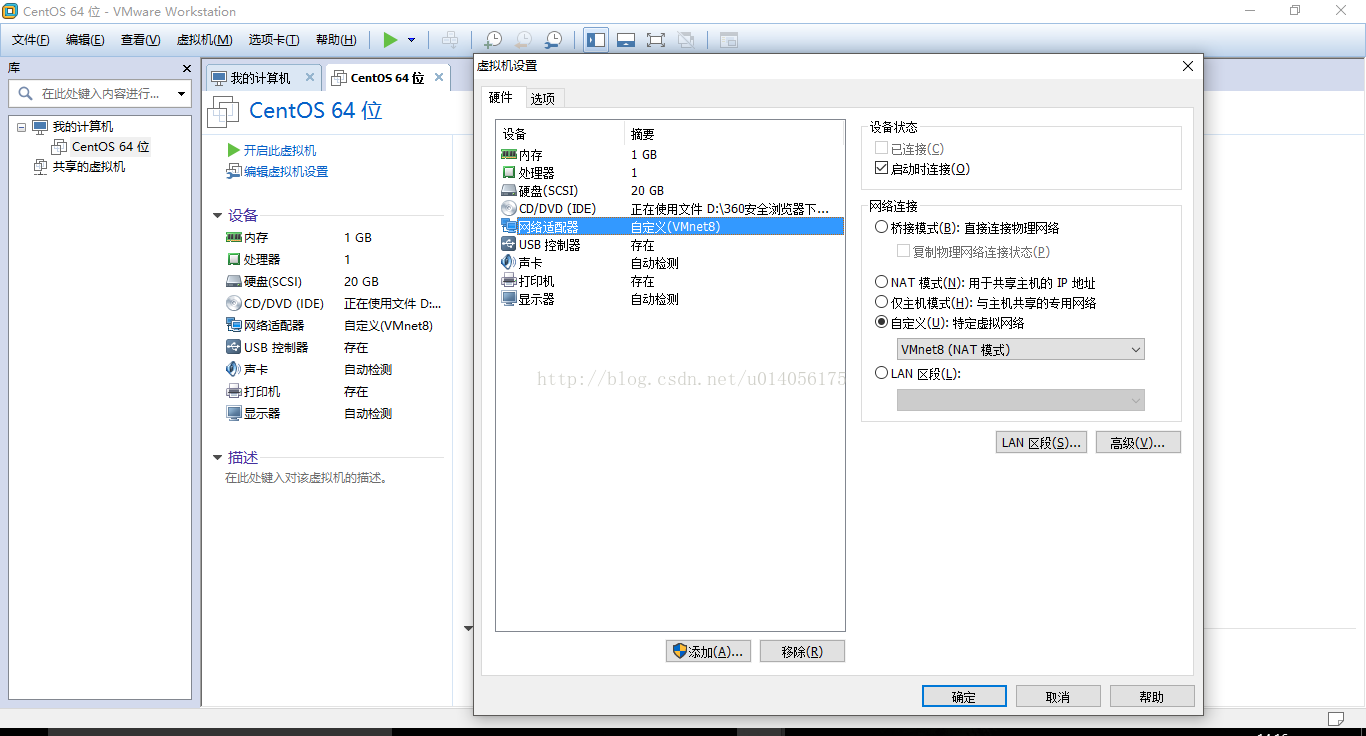This screenshot has height=736, width=1366.
Task: Select the 仅主机模式 radio button
Action: coord(881,302)
